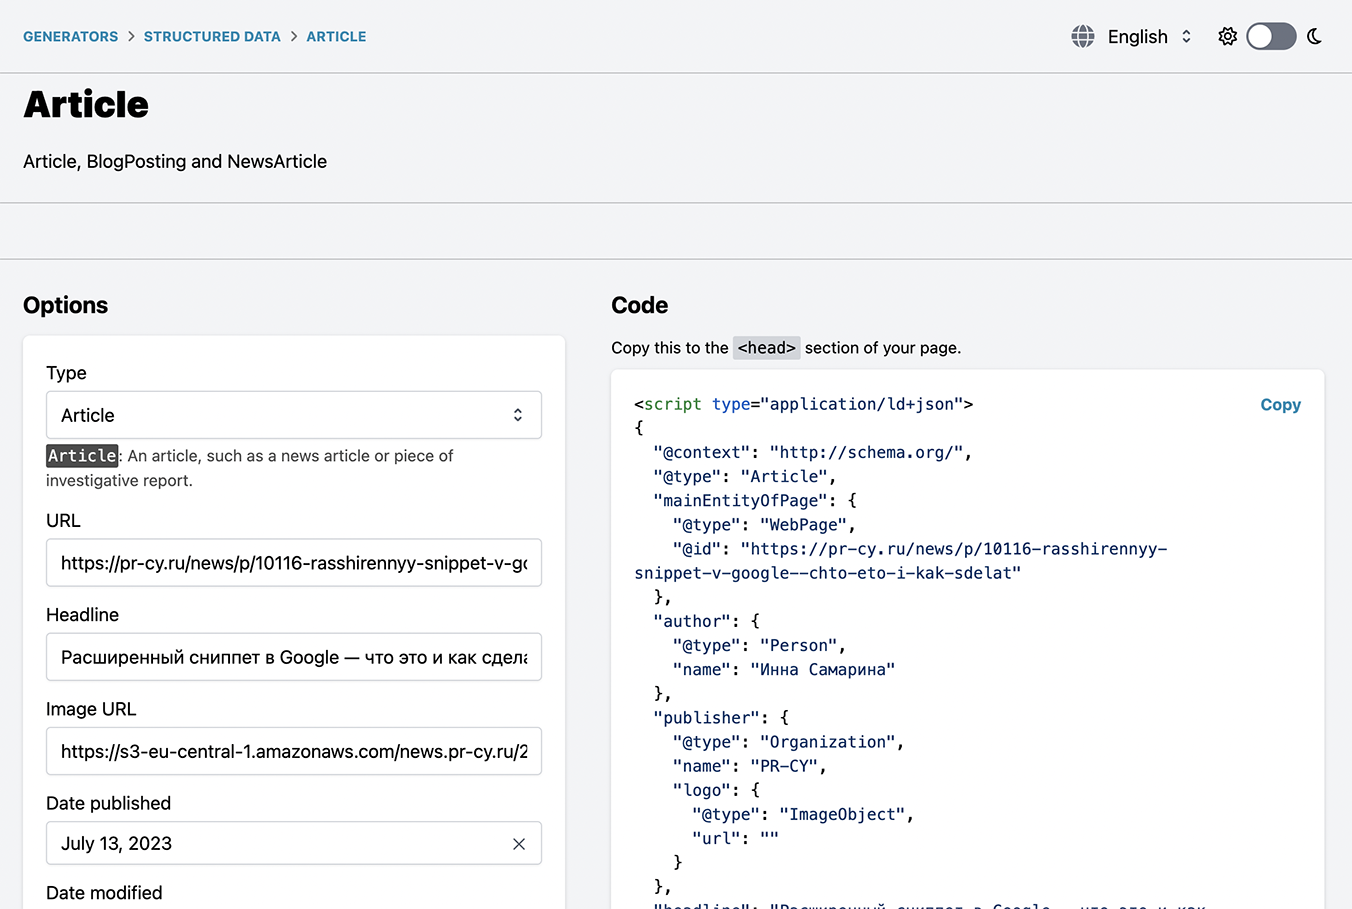
Task: Go to Generators breadcrumb
Action: [x=70, y=37]
